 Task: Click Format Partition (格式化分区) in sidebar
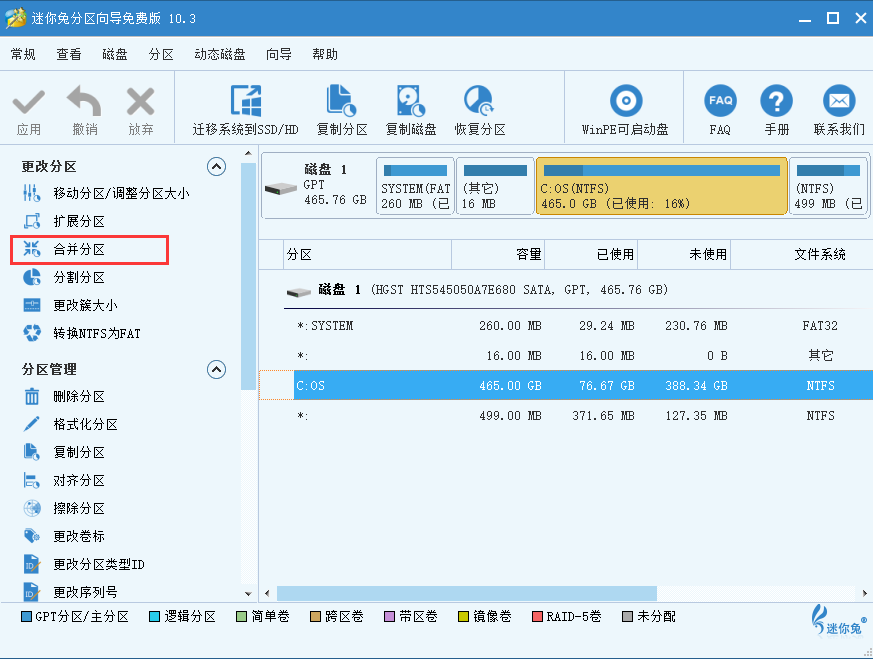pos(70,424)
